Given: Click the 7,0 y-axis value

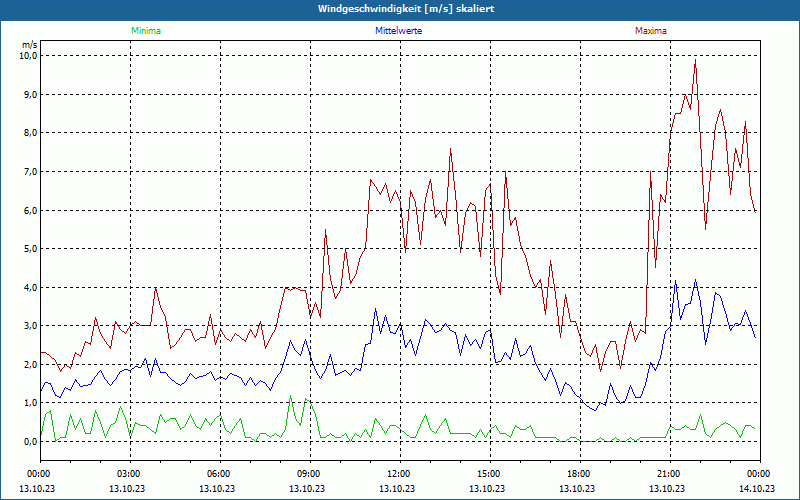Looking at the screenshot, I should 30,171.
